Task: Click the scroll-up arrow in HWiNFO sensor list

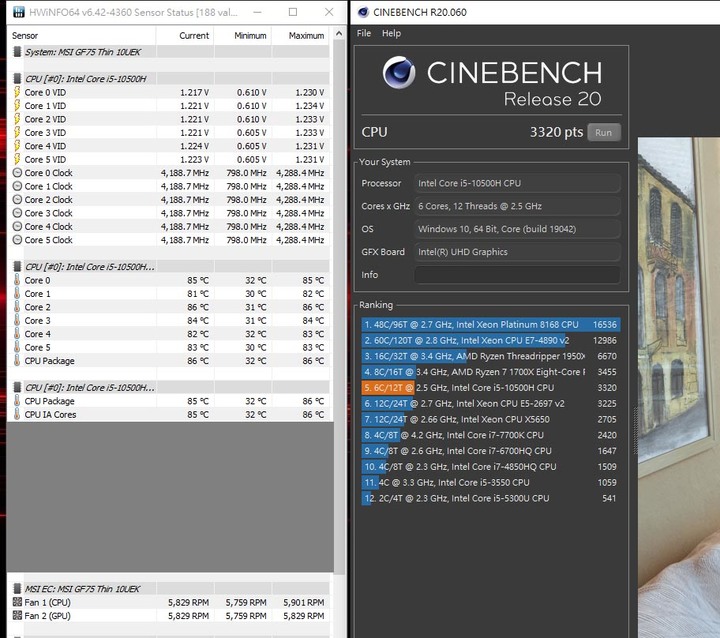Action: tap(339, 34)
